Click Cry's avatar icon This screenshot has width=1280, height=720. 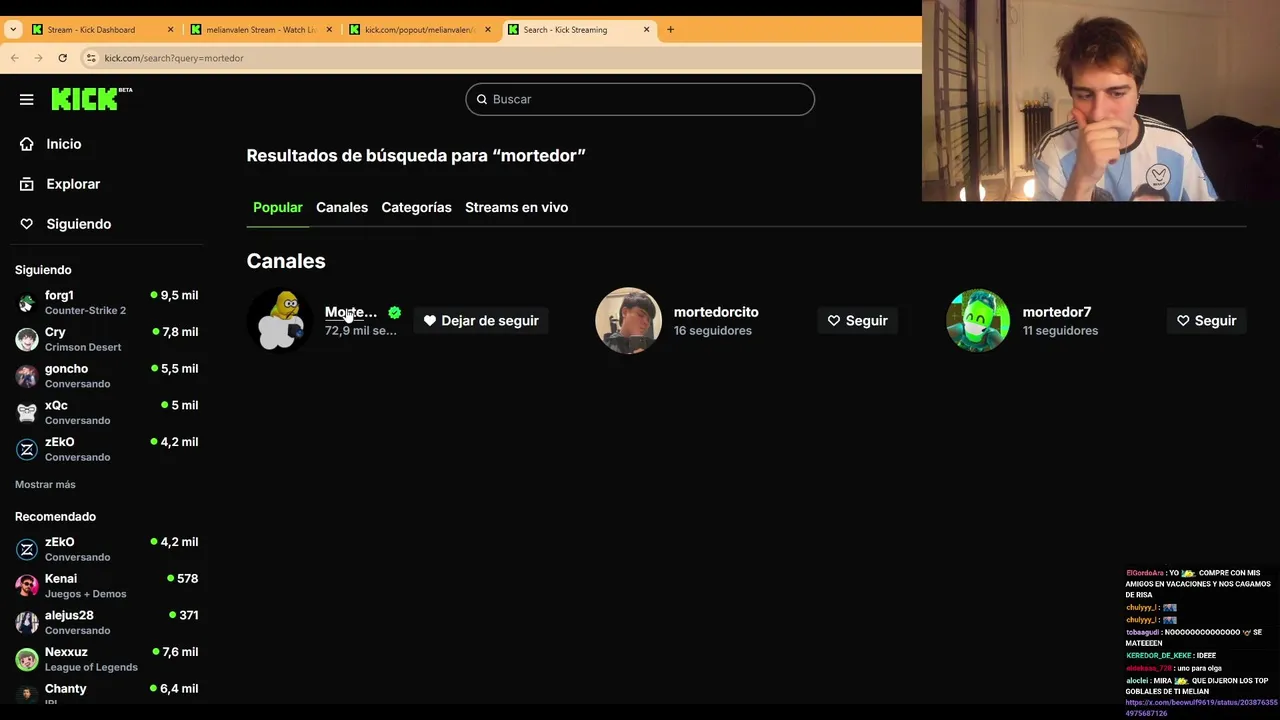click(x=27, y=340)
